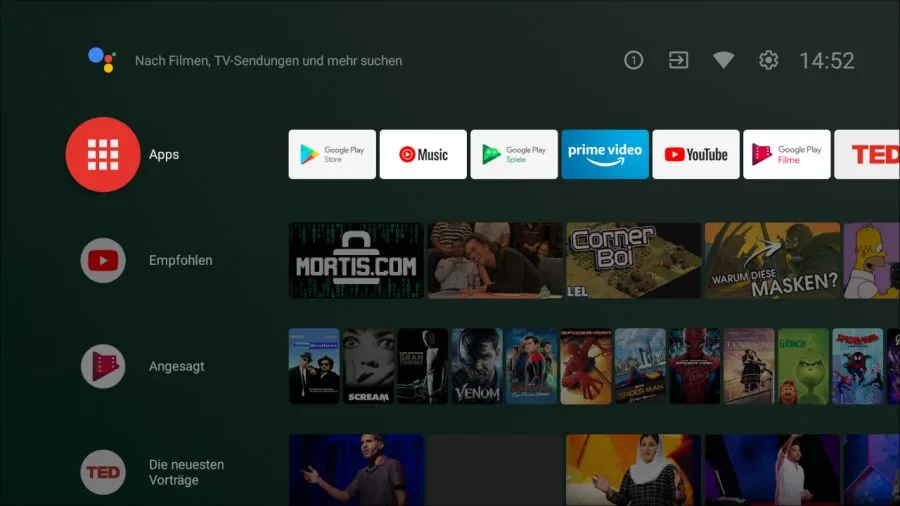Viewport: 900px width, 506px height.
Task: Open the red Apps grid icon
Action: 103,154
